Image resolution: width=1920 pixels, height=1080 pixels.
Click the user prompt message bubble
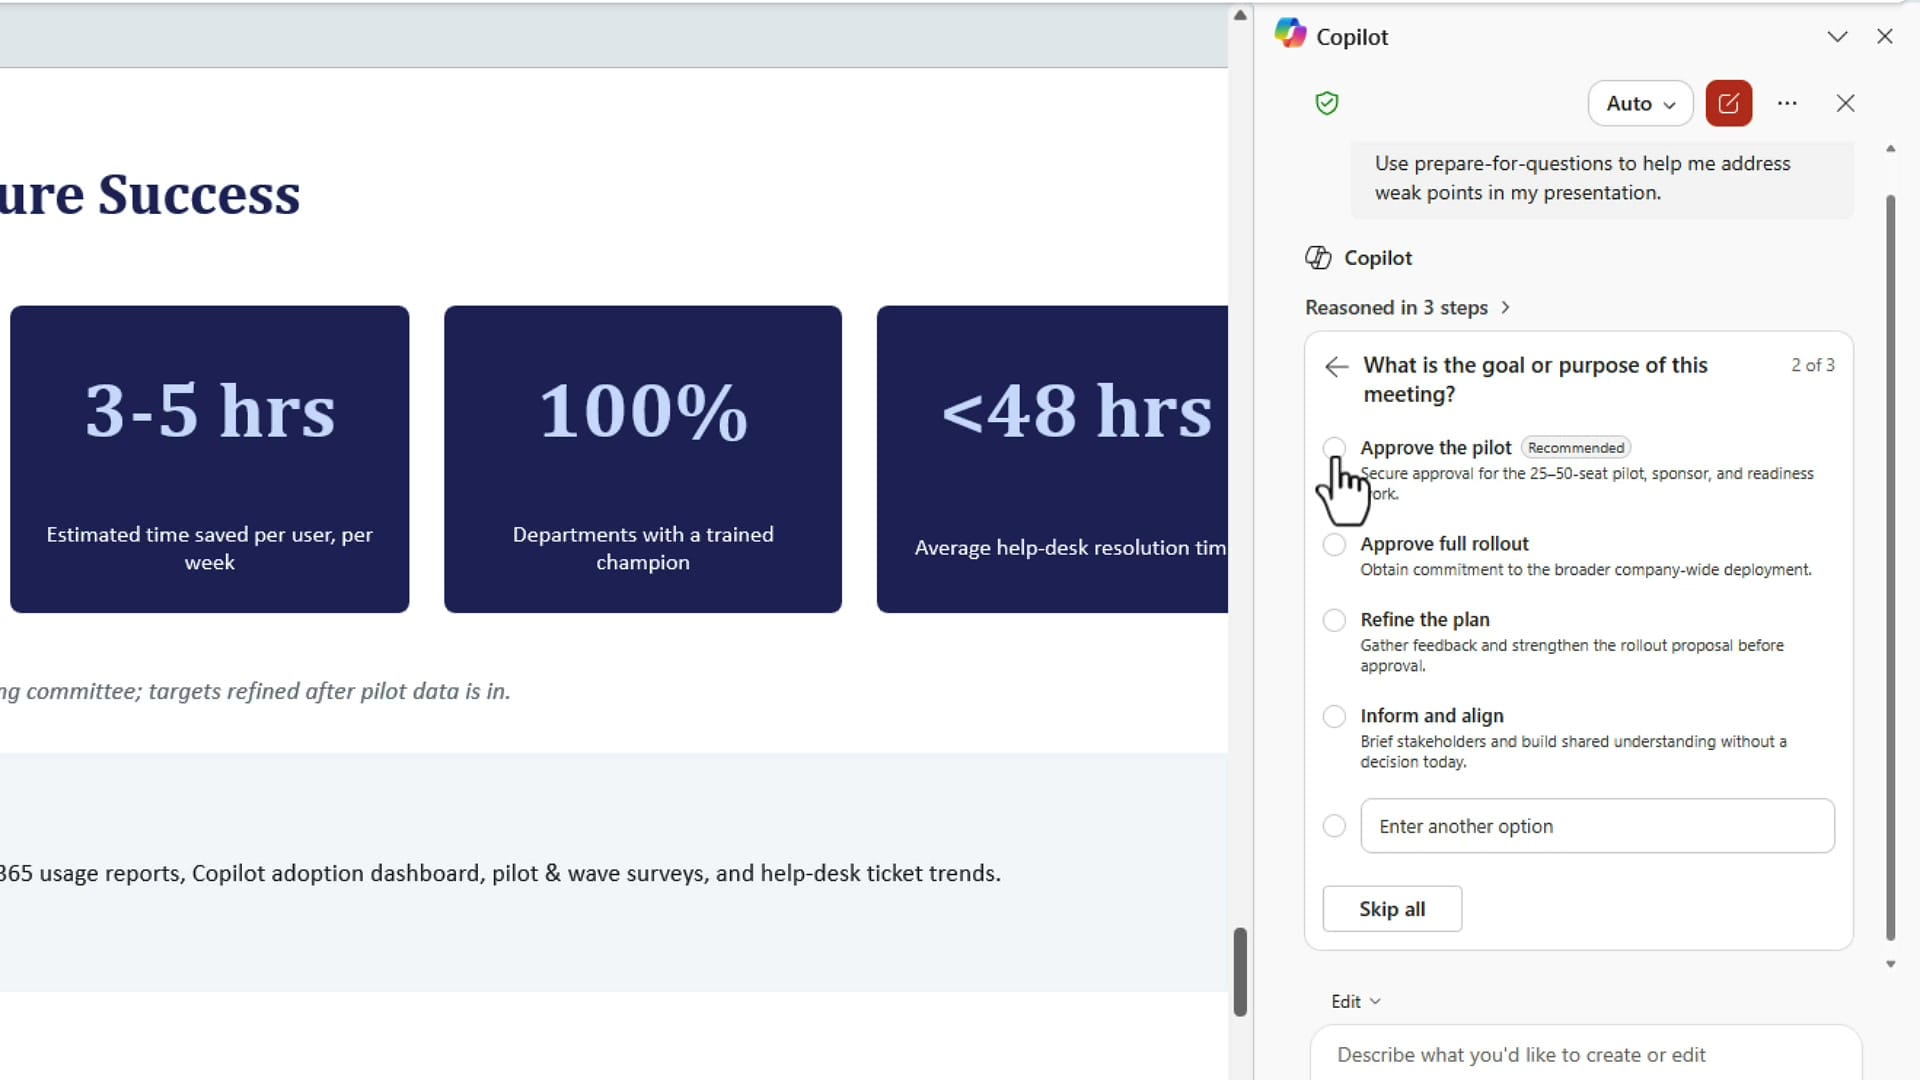point(1602,178)
